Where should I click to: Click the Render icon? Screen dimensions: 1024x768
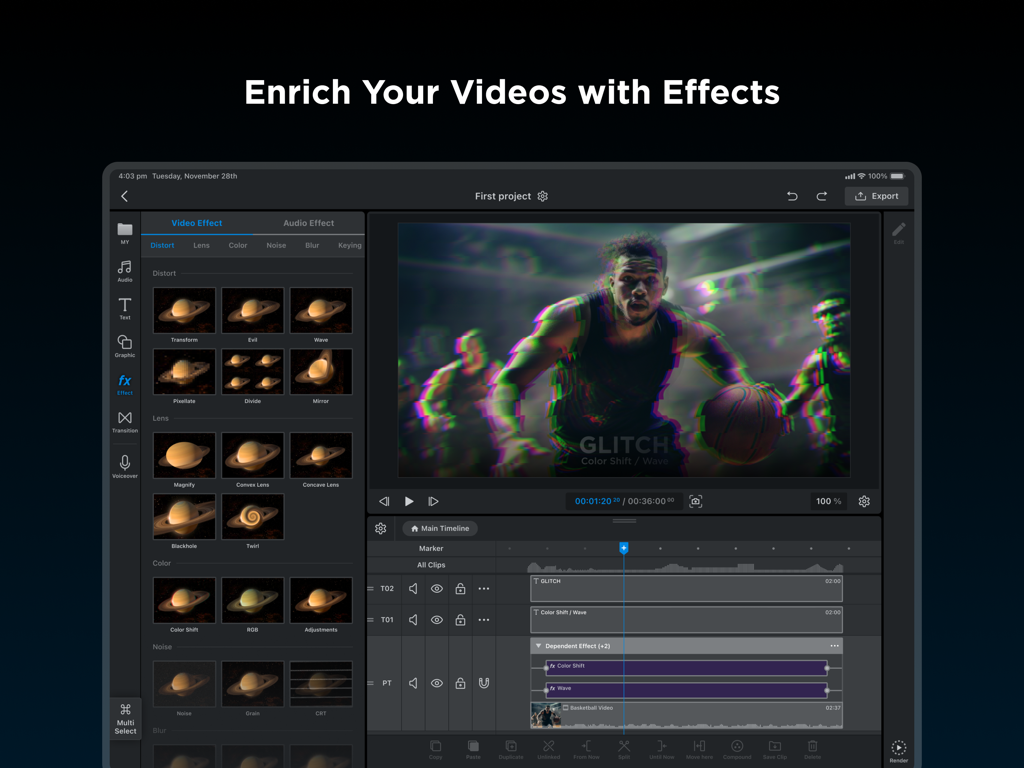click(x=898, y=750)
